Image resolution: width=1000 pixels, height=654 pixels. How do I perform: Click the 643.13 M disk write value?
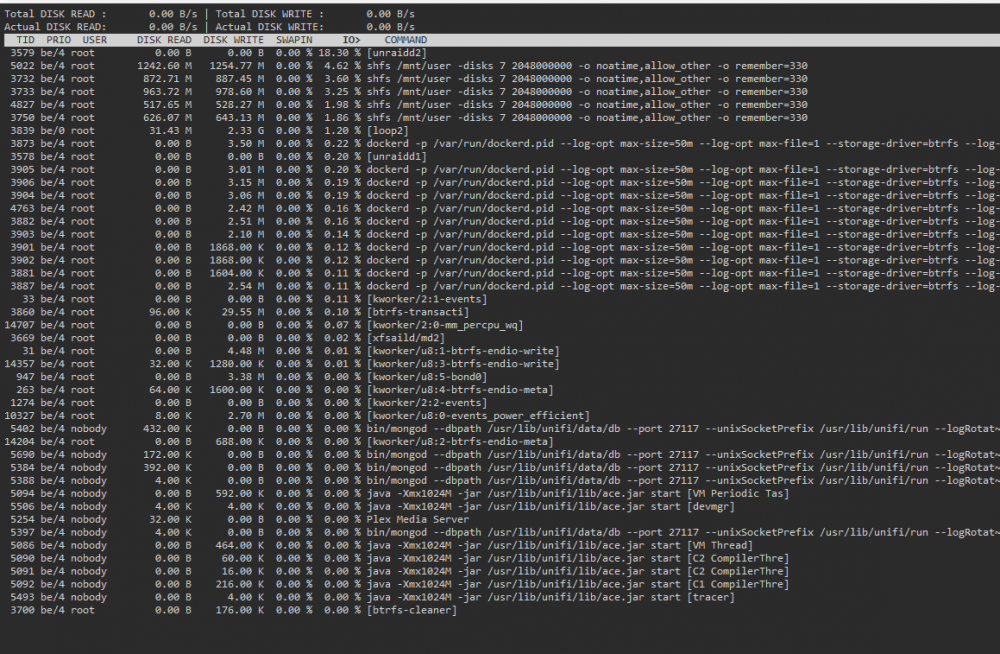pyautogui.click(x=240, y=117)
